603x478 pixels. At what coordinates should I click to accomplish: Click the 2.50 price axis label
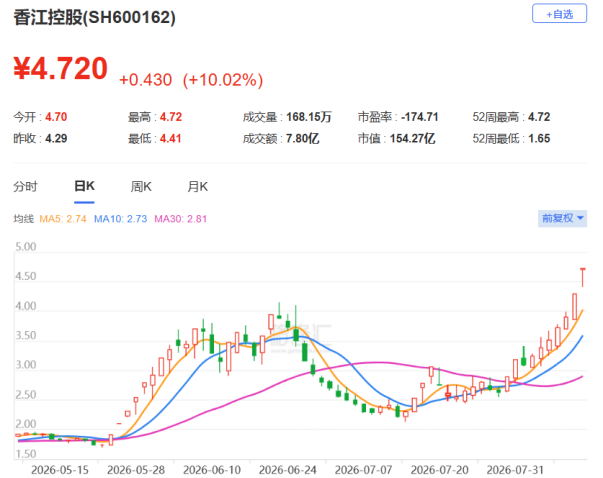tap(25, 395)
